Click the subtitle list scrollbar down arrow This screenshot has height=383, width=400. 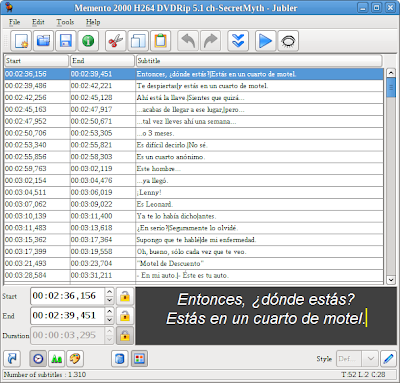point(391,280)
